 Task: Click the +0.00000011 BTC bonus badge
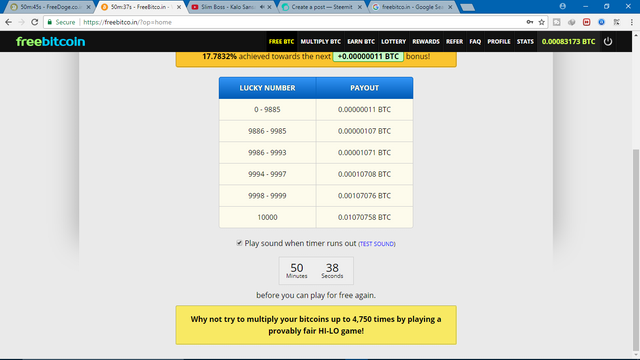pyautogui.click(x=368, y=56)
